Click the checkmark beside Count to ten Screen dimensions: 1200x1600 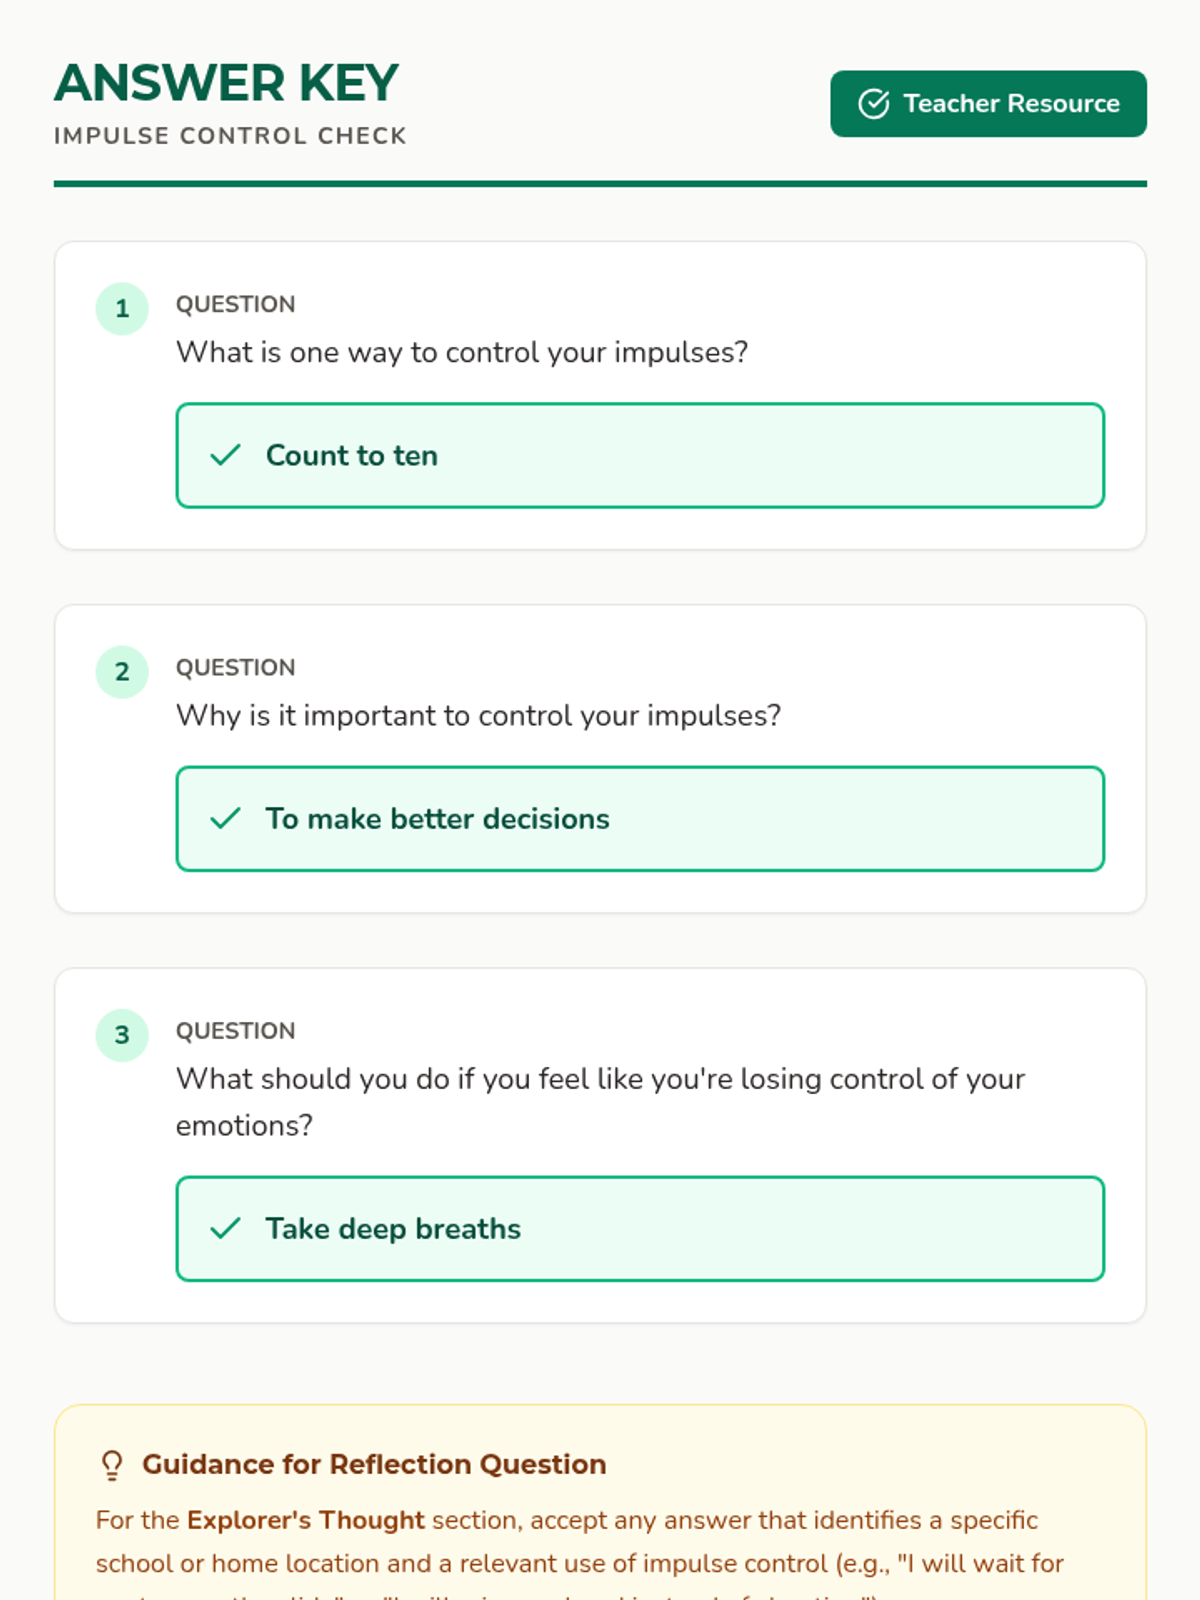coord(226,456)
